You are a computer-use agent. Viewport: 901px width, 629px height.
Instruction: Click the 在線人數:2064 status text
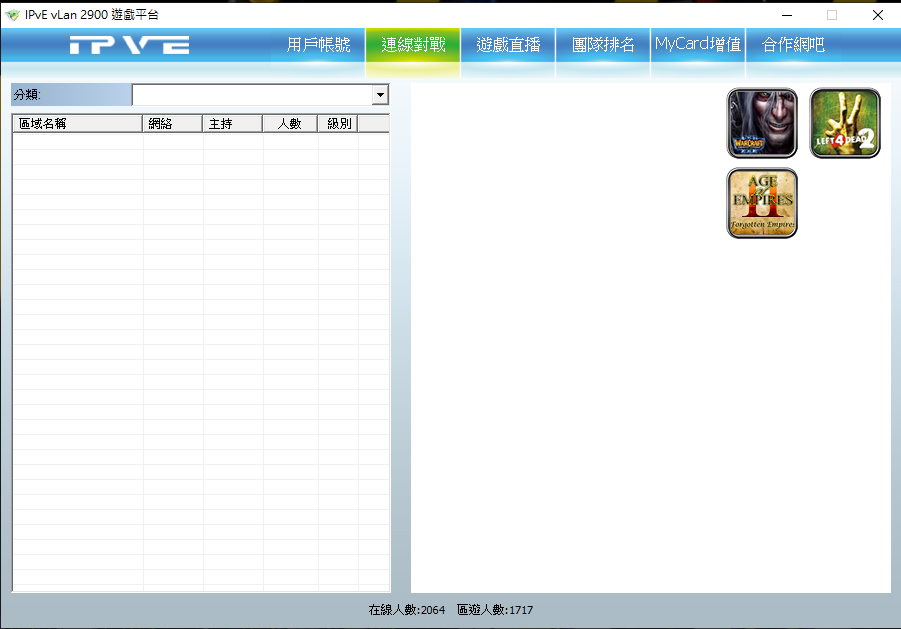click(407, 610)
